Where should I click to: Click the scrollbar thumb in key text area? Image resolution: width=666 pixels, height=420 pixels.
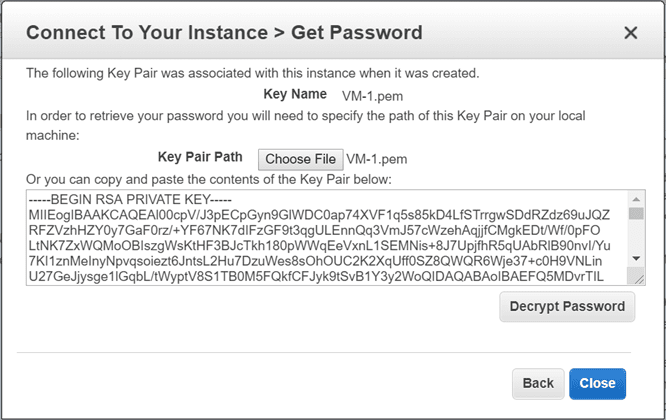point(637,213)
